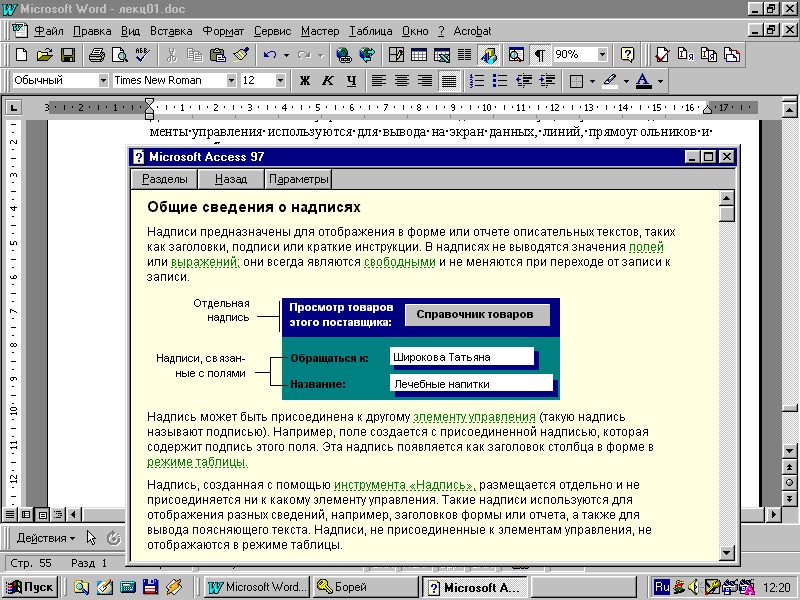
Task: Open Document Map magnifier icon
Action: (x=516, y=55)
